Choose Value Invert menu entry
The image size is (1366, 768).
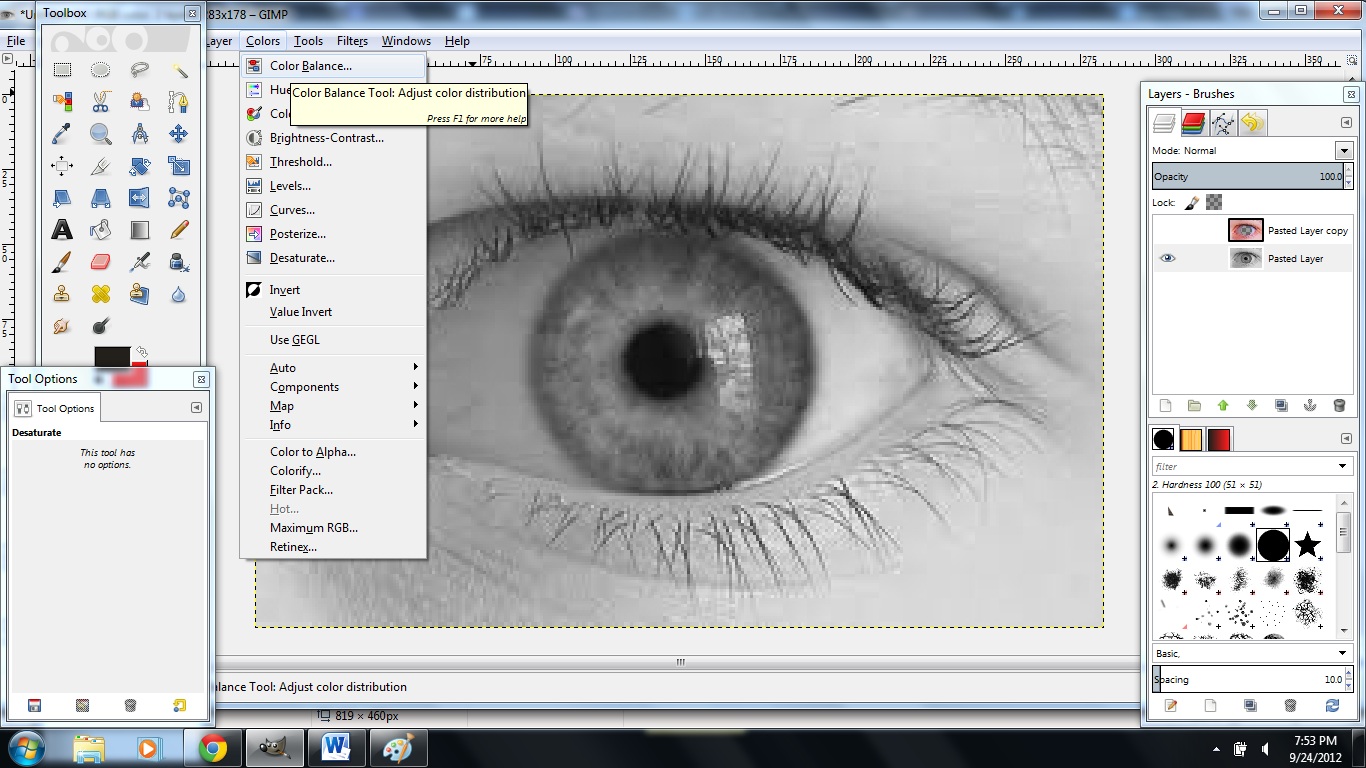click(x=333, y=312)
